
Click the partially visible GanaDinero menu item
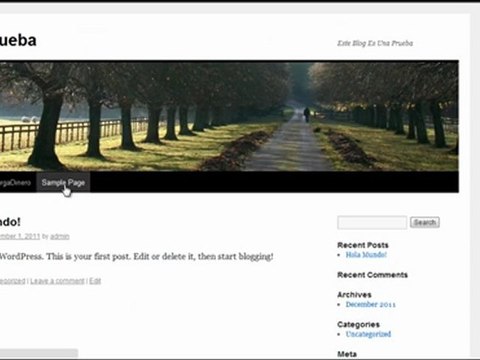point(16,182)
